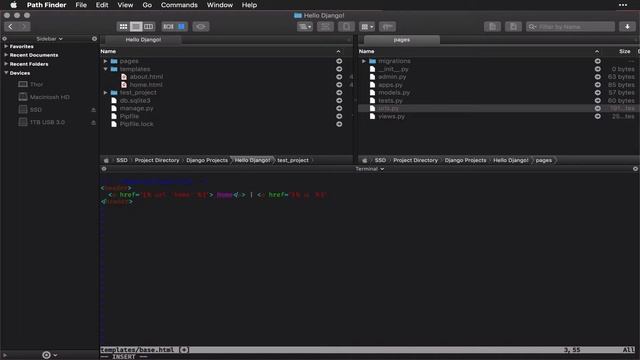640x360 pixels.
Task: Open the sort options dropdown in toolbar
Action: 305,27
